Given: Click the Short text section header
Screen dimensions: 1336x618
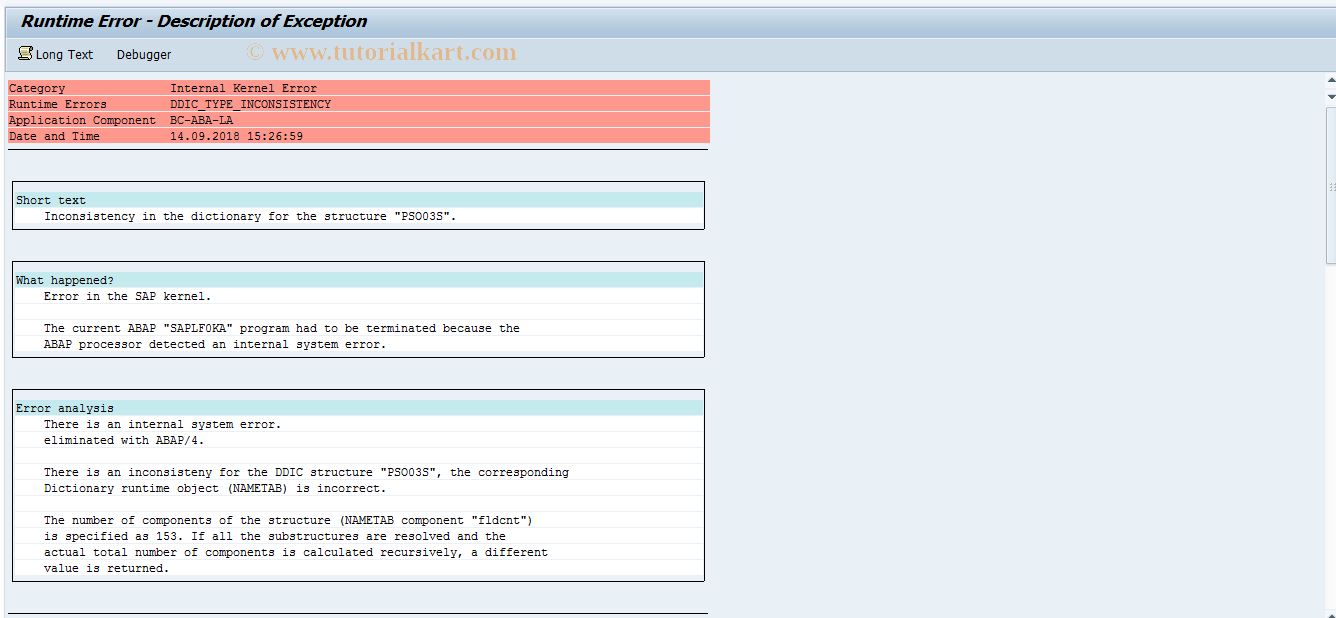Looking at the screenshot, I should tap(358, 200).
